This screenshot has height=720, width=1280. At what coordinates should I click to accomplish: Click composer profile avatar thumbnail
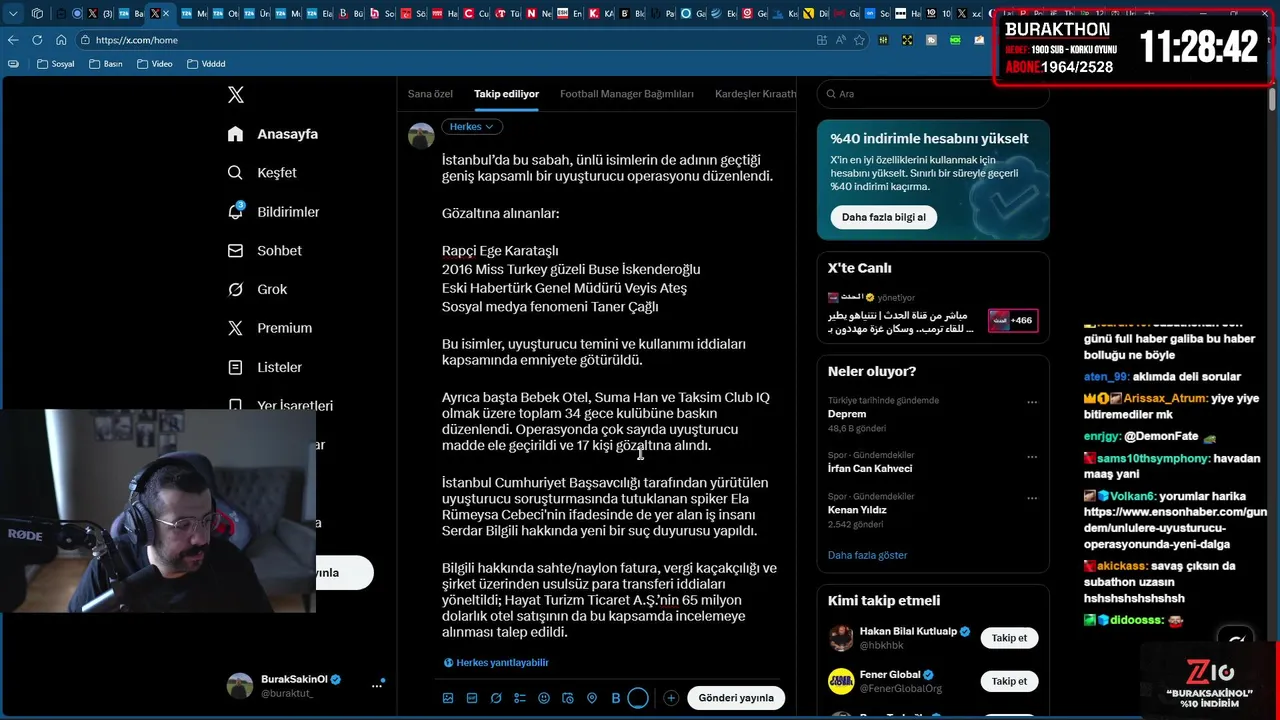(421, 135)
